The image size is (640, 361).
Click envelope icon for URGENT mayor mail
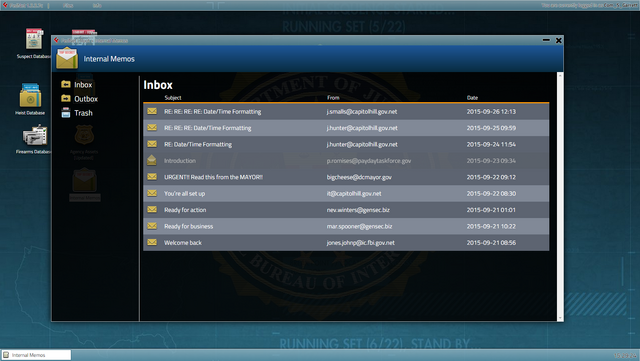(x=152, y=176)
